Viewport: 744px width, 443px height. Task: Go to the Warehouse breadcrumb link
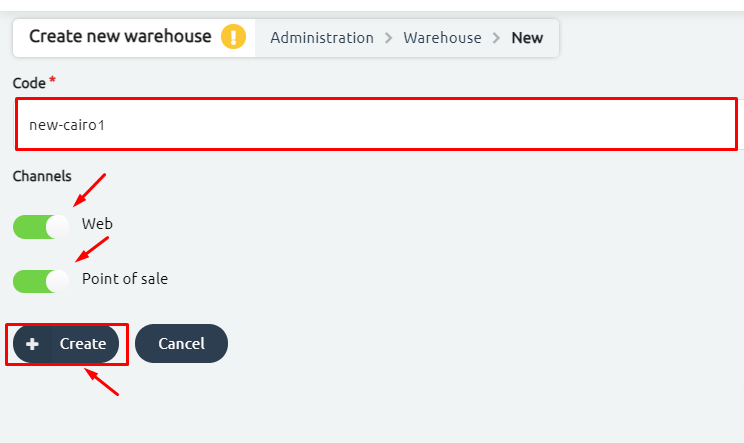442,37
